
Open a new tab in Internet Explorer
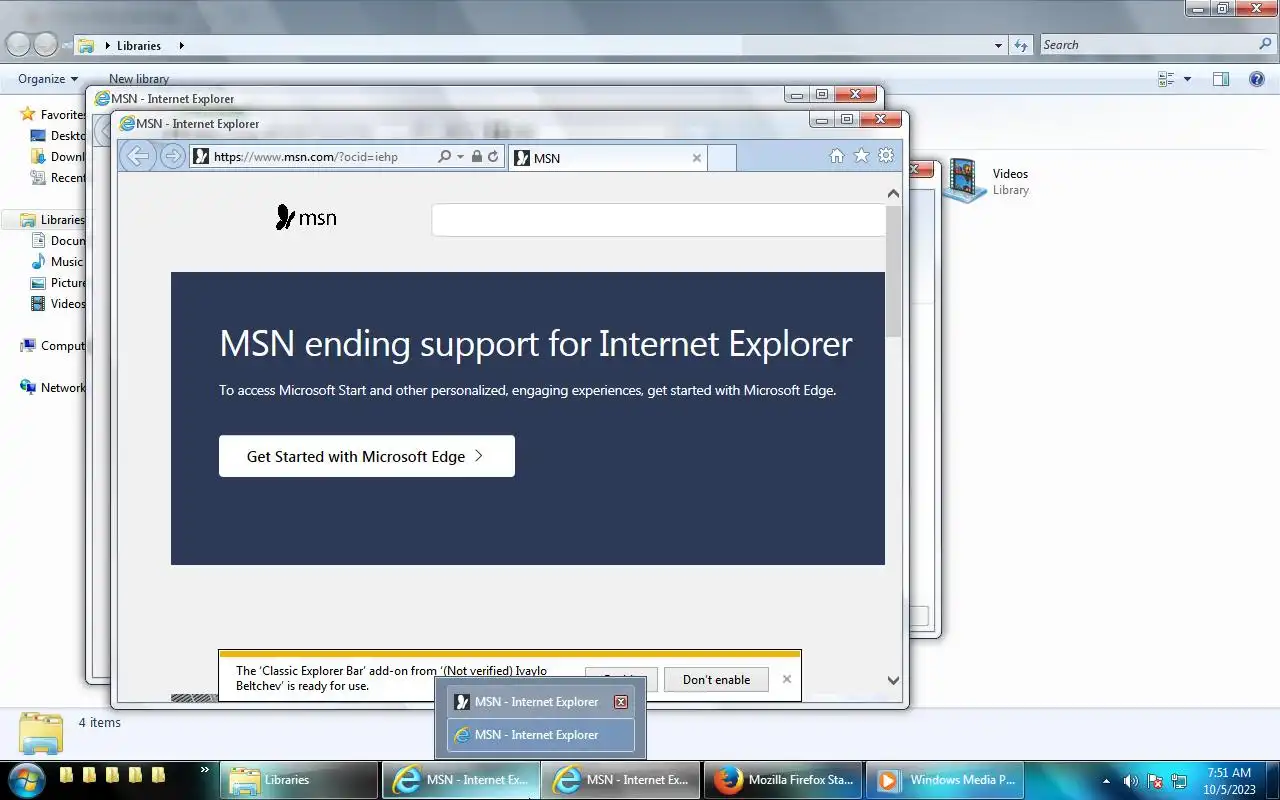click(722, 158)
